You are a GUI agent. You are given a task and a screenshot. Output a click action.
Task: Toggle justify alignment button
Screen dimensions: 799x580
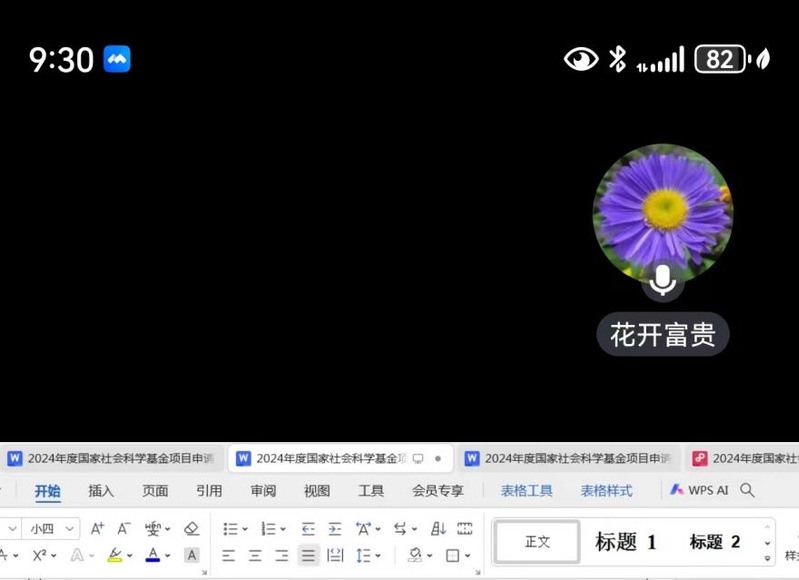coord(308,555)
